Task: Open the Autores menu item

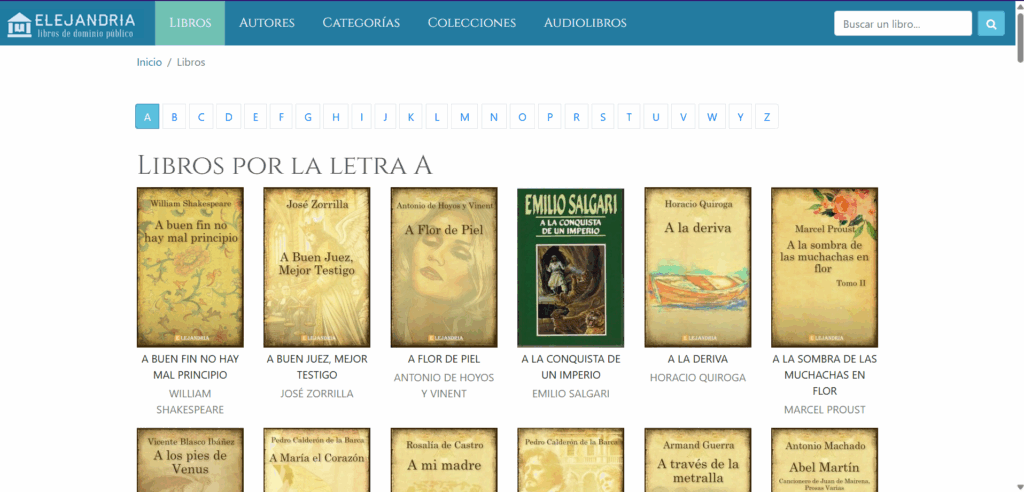Action: (266, 23)
